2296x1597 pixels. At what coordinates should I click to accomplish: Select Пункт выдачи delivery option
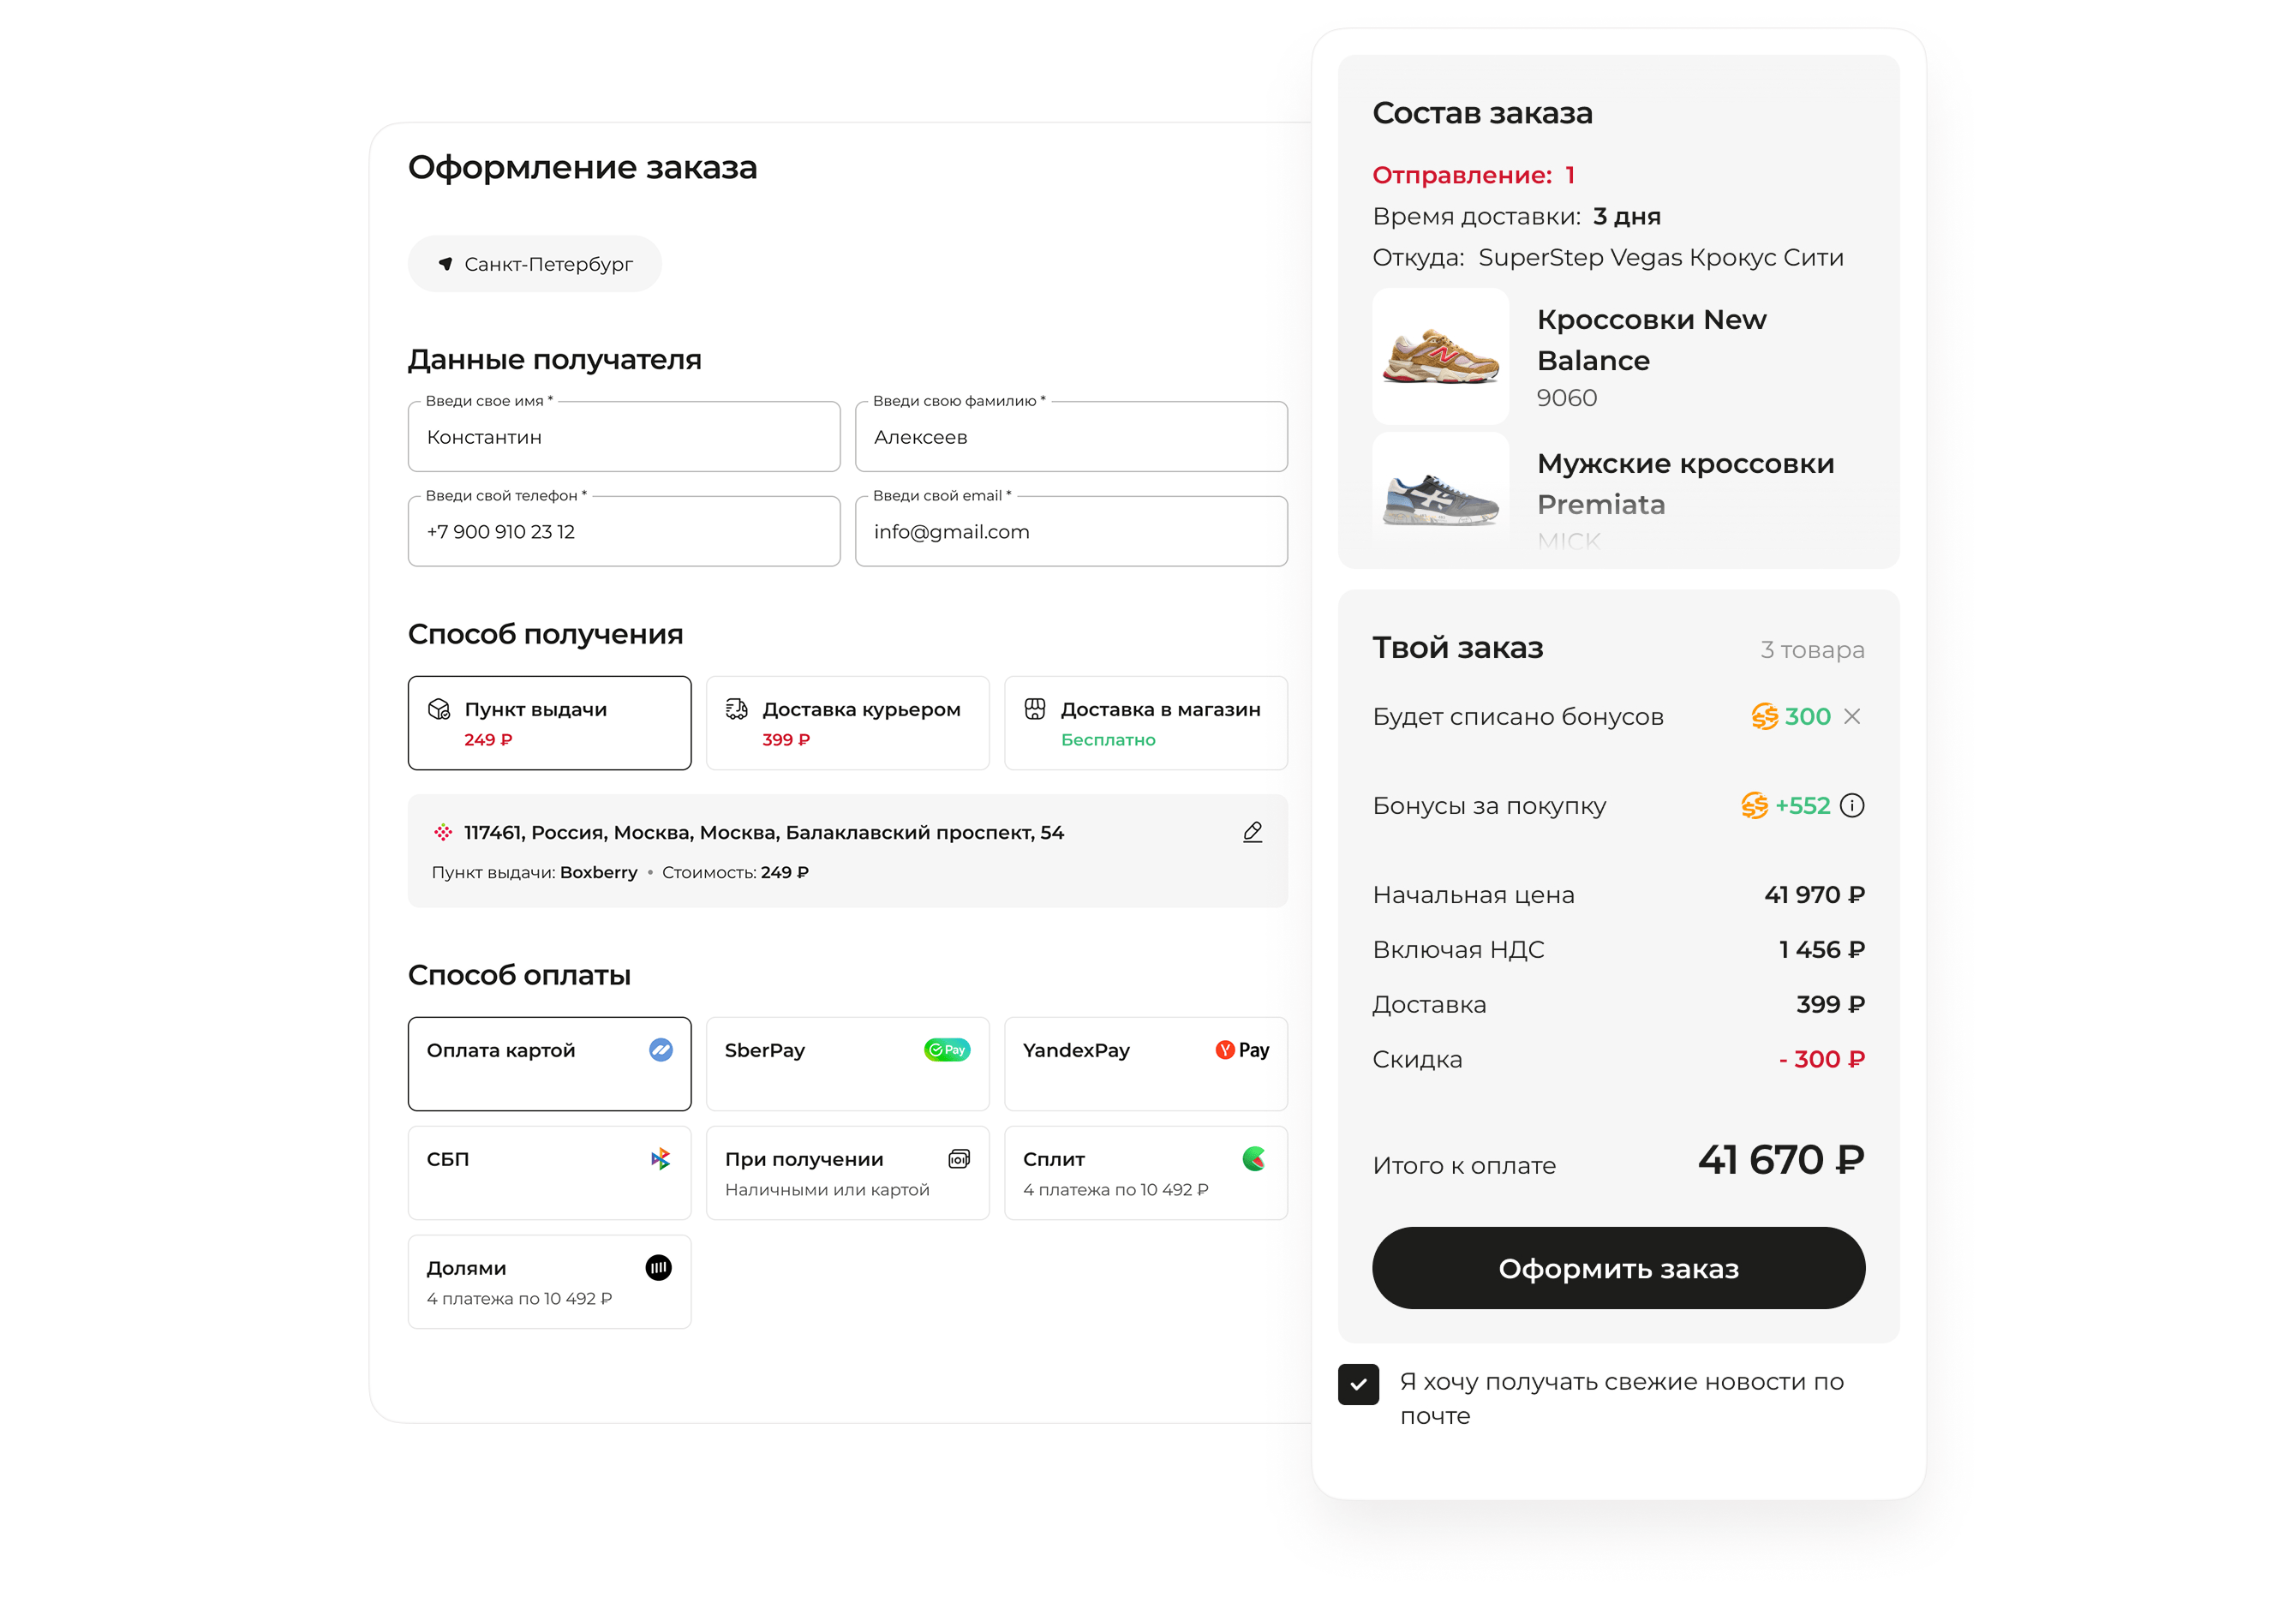549,723
